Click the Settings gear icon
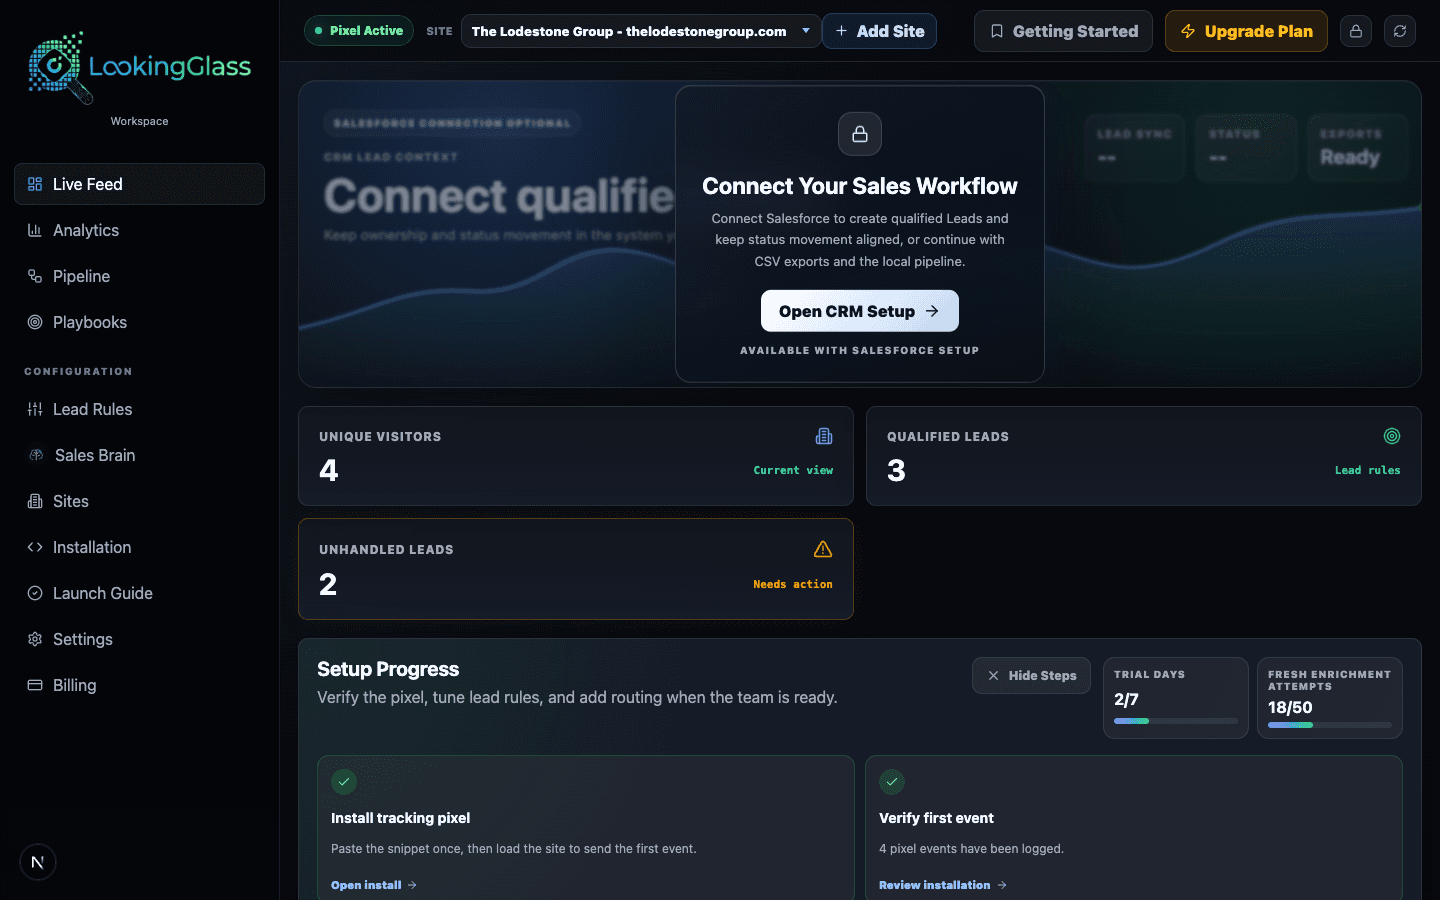 click(35, 639)
